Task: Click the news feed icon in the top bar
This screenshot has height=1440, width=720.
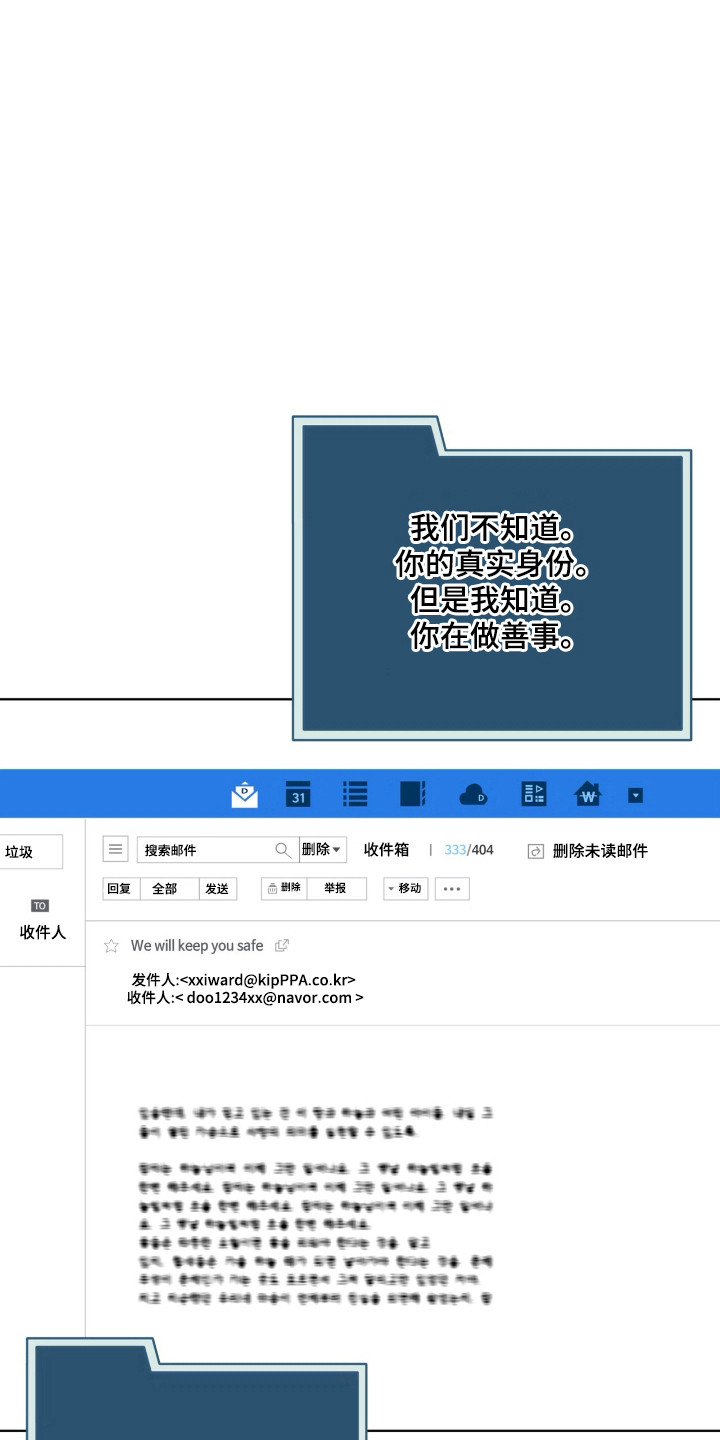Action: 533,794
